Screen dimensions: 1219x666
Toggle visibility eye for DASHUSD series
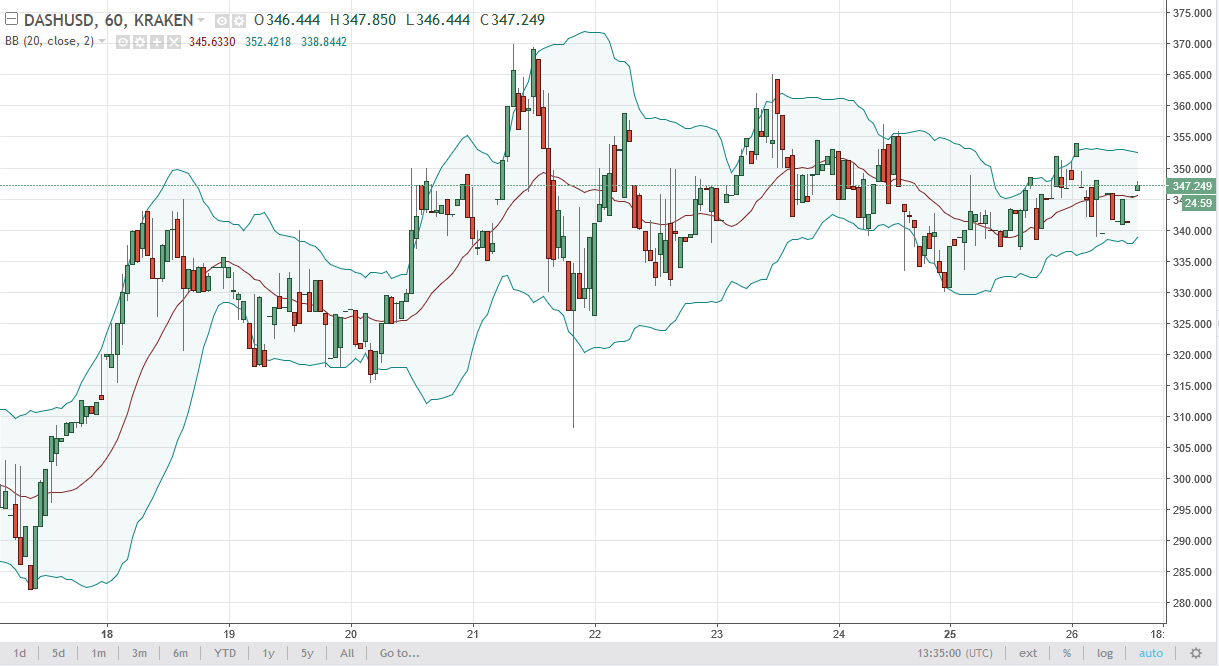[x=222, y=21]
